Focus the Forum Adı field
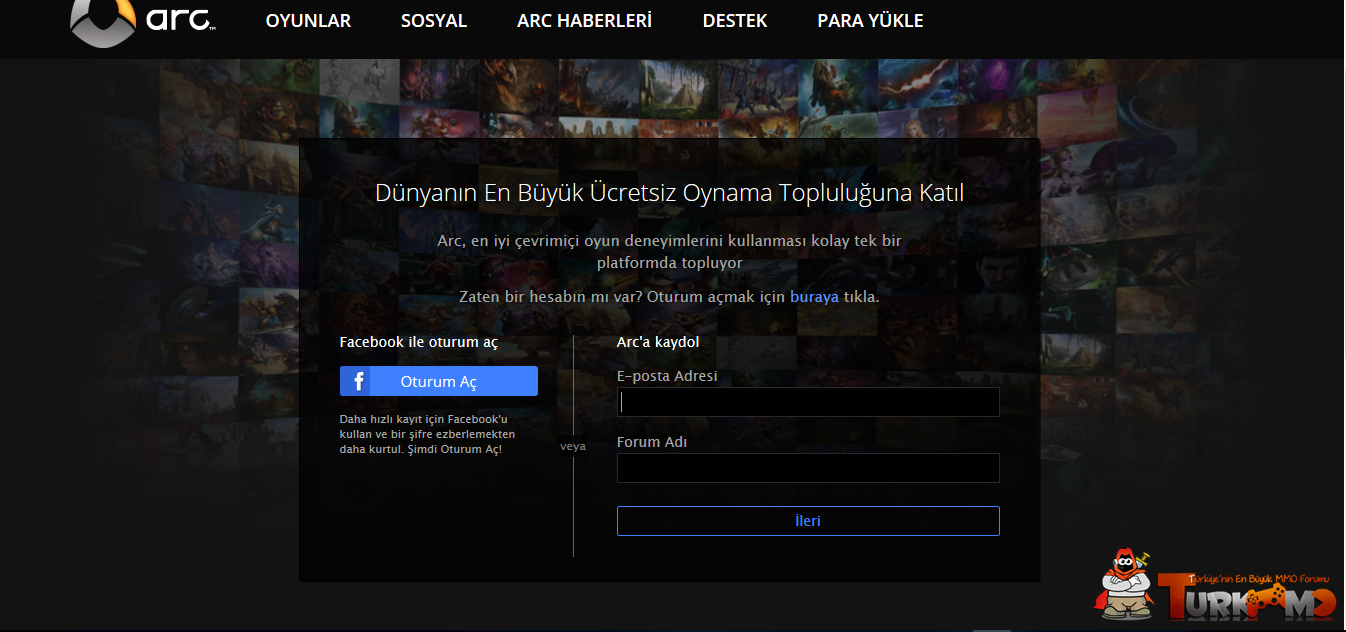Image resolution: width=1346 pixels, height=632 pixels. click(x=808, y=468)
